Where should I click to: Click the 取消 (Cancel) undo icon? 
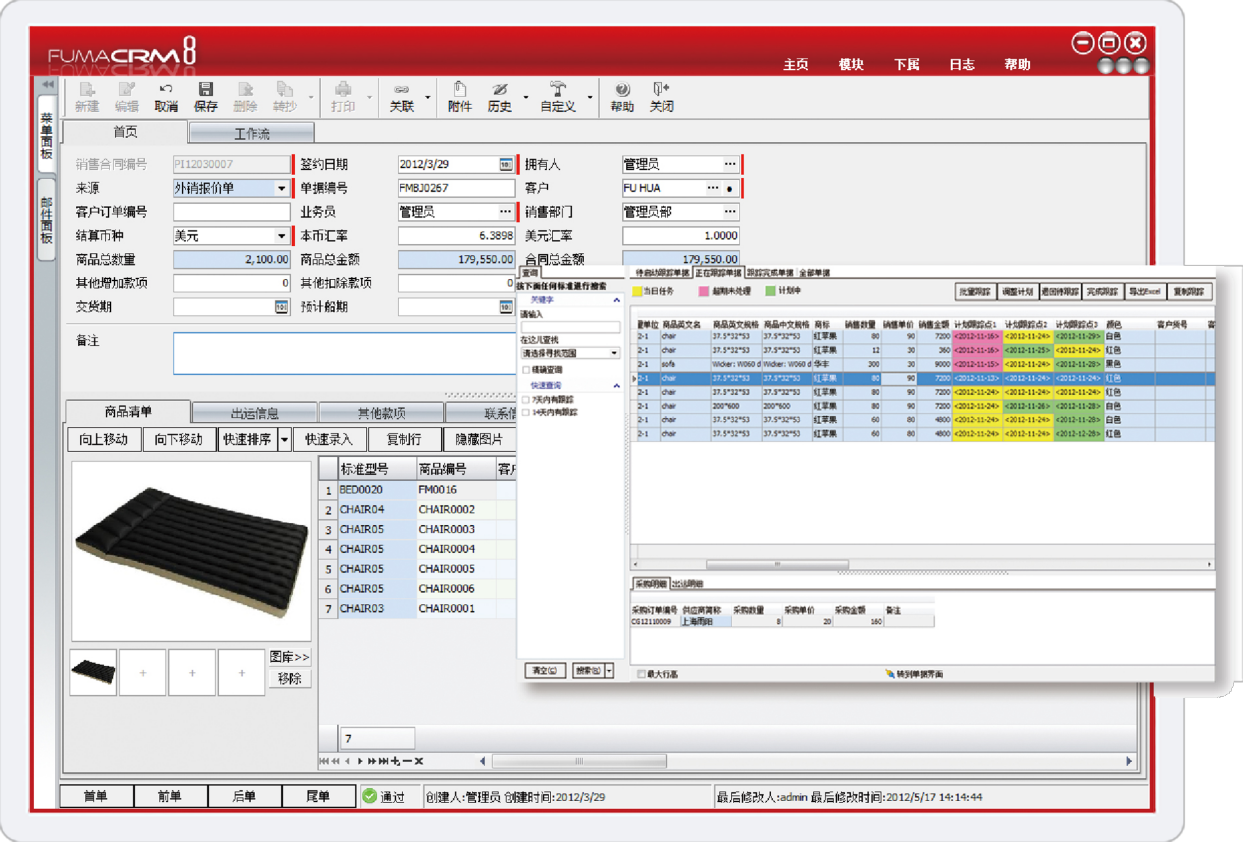pyautogui.click(x=166, y=90)
